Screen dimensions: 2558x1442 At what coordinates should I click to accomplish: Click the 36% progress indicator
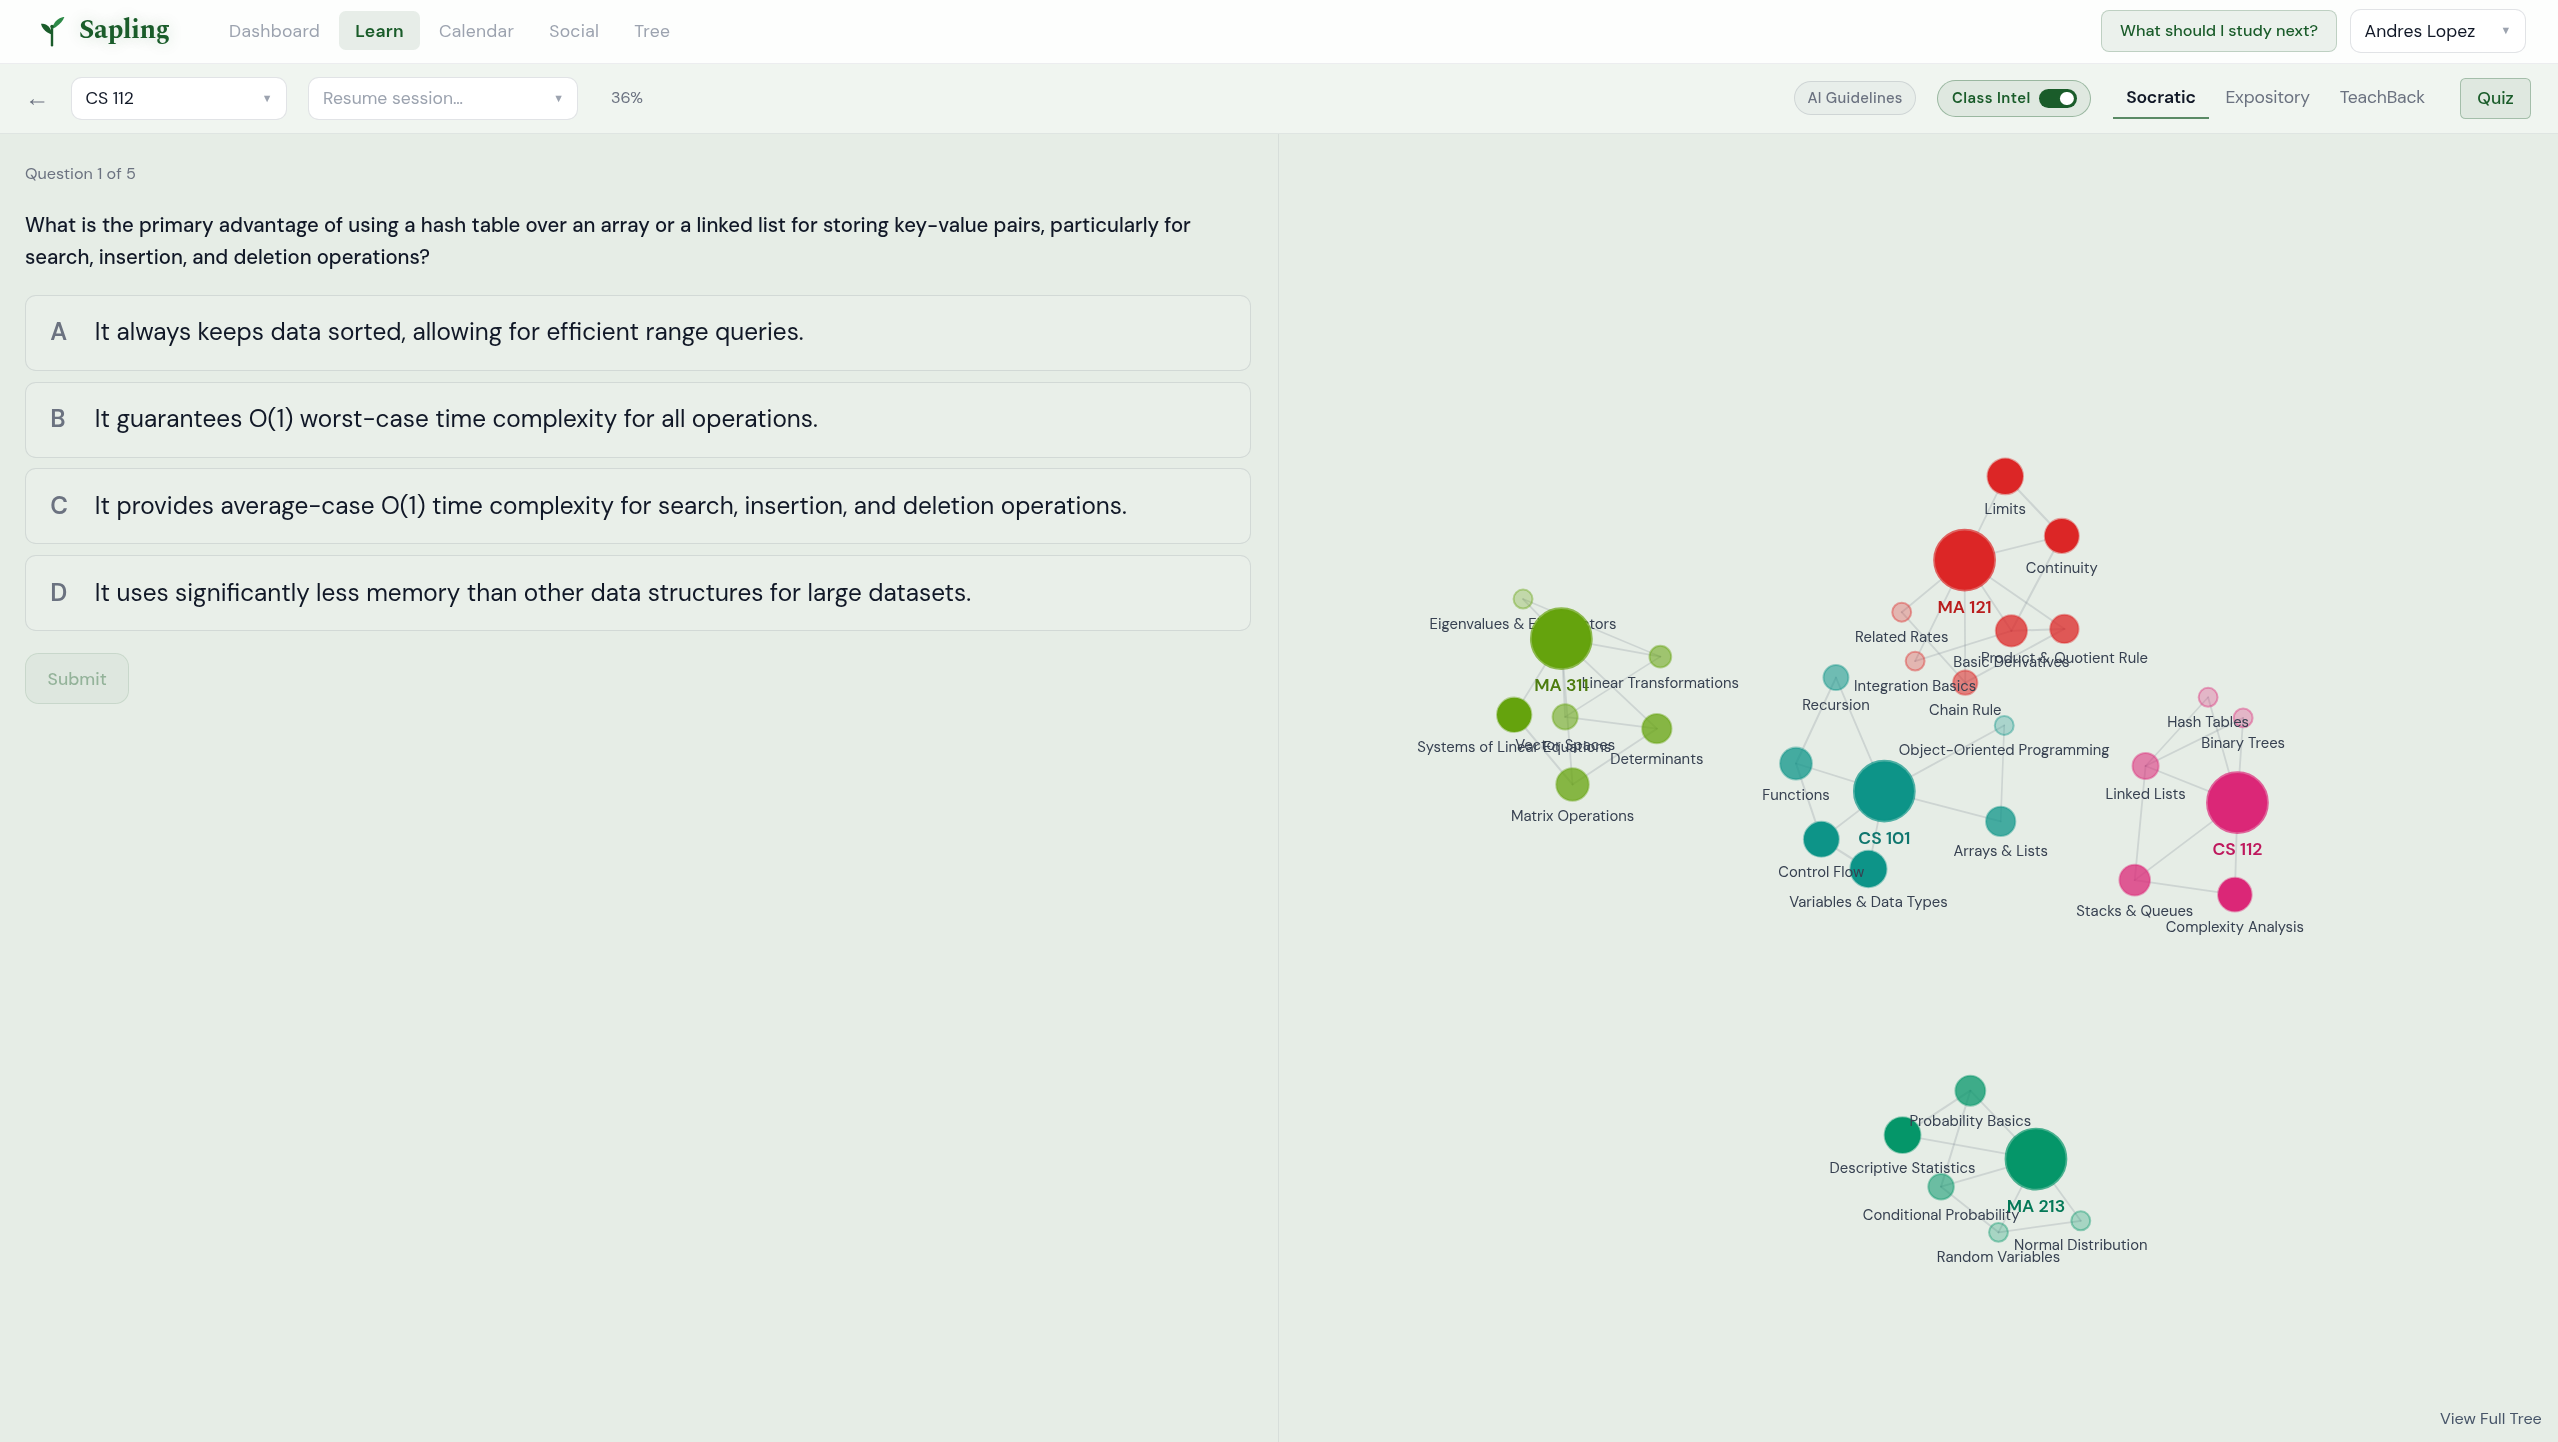pos(626,98)
